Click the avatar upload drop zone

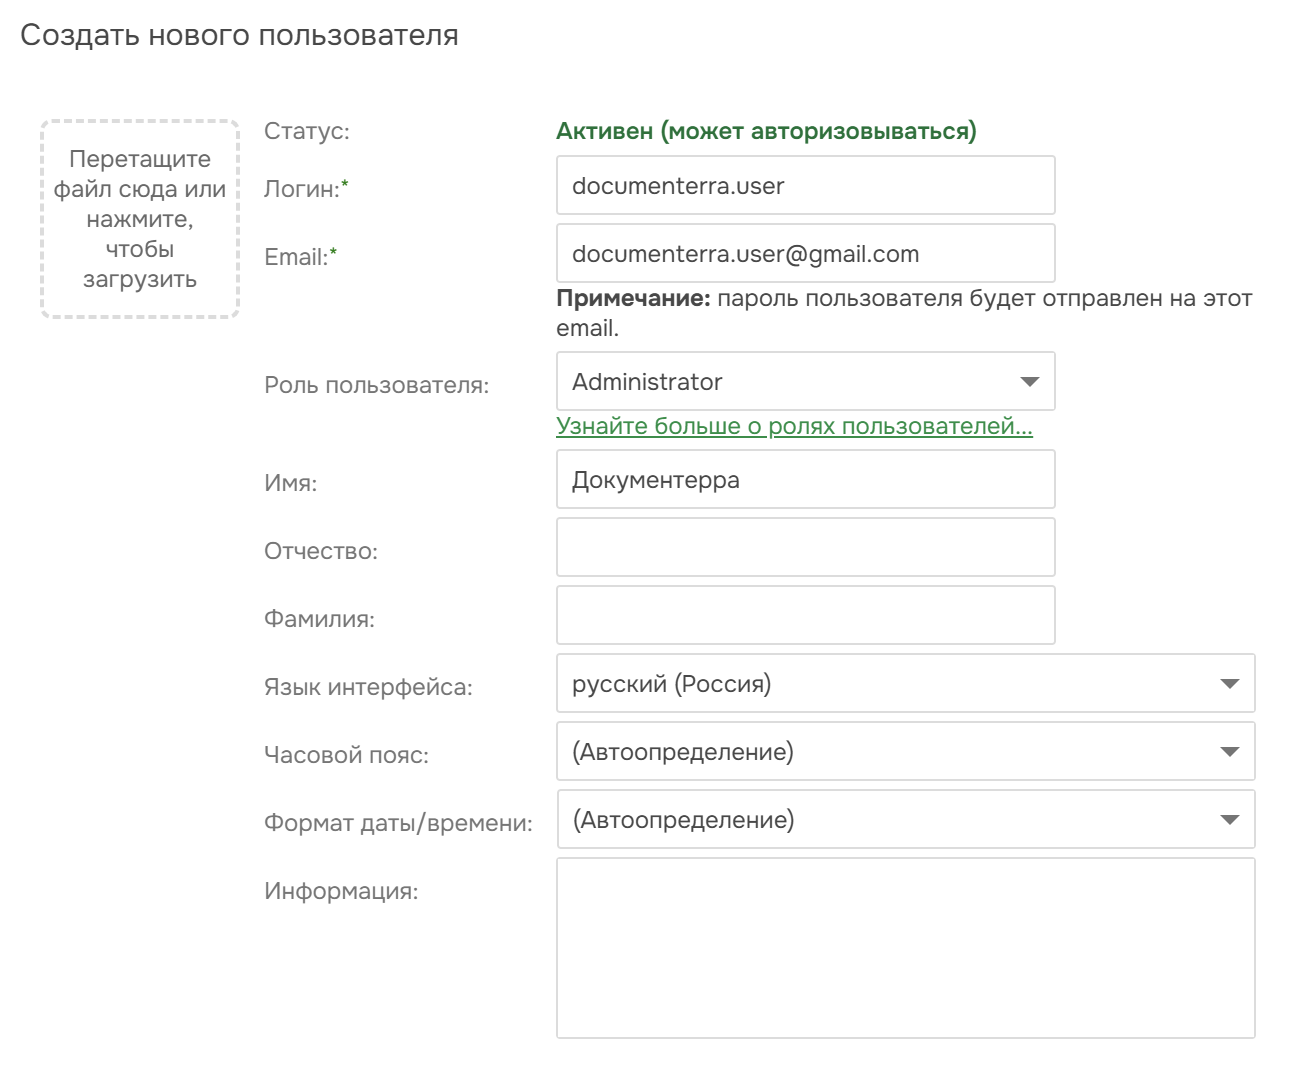[140, 219]
